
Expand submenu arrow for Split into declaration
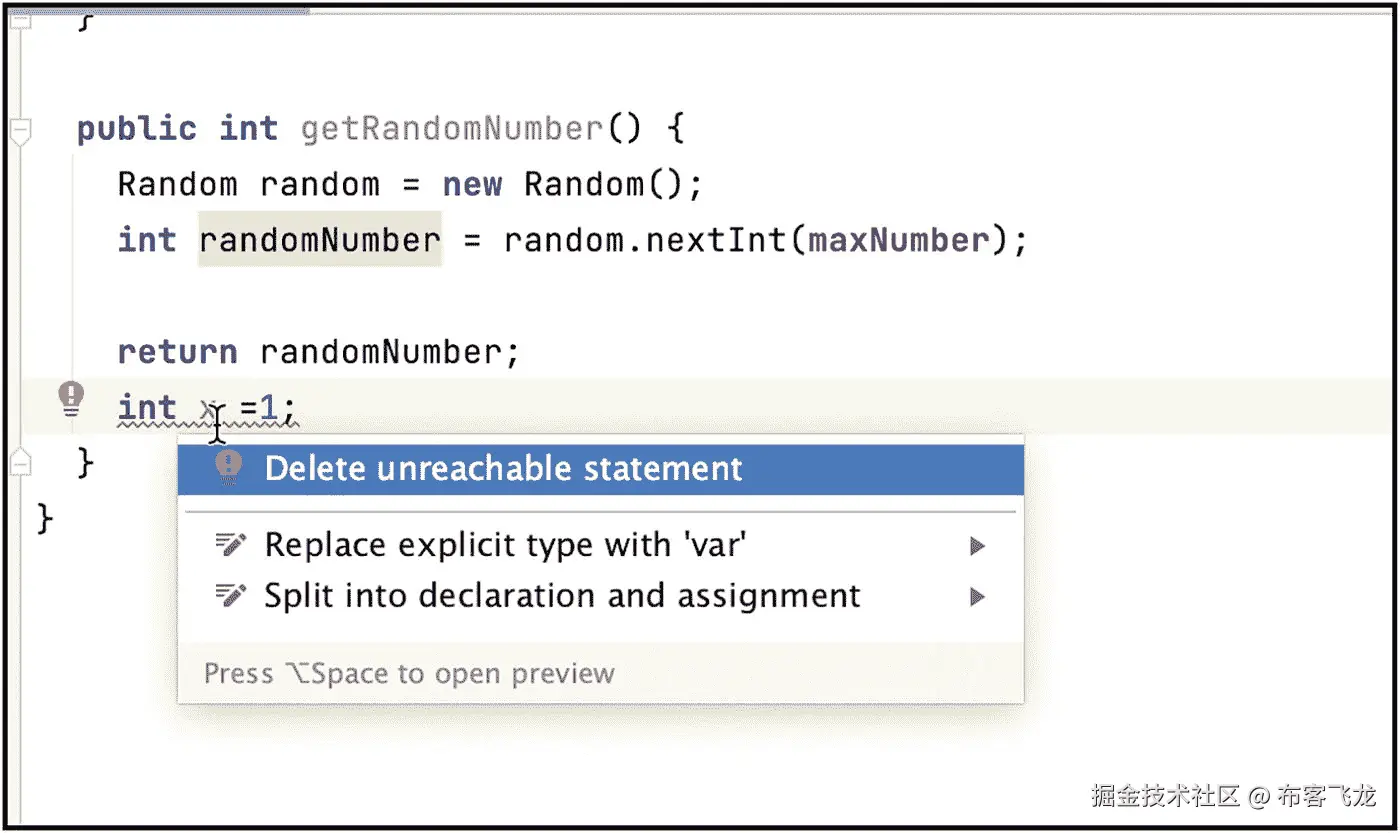coord(977,597)
